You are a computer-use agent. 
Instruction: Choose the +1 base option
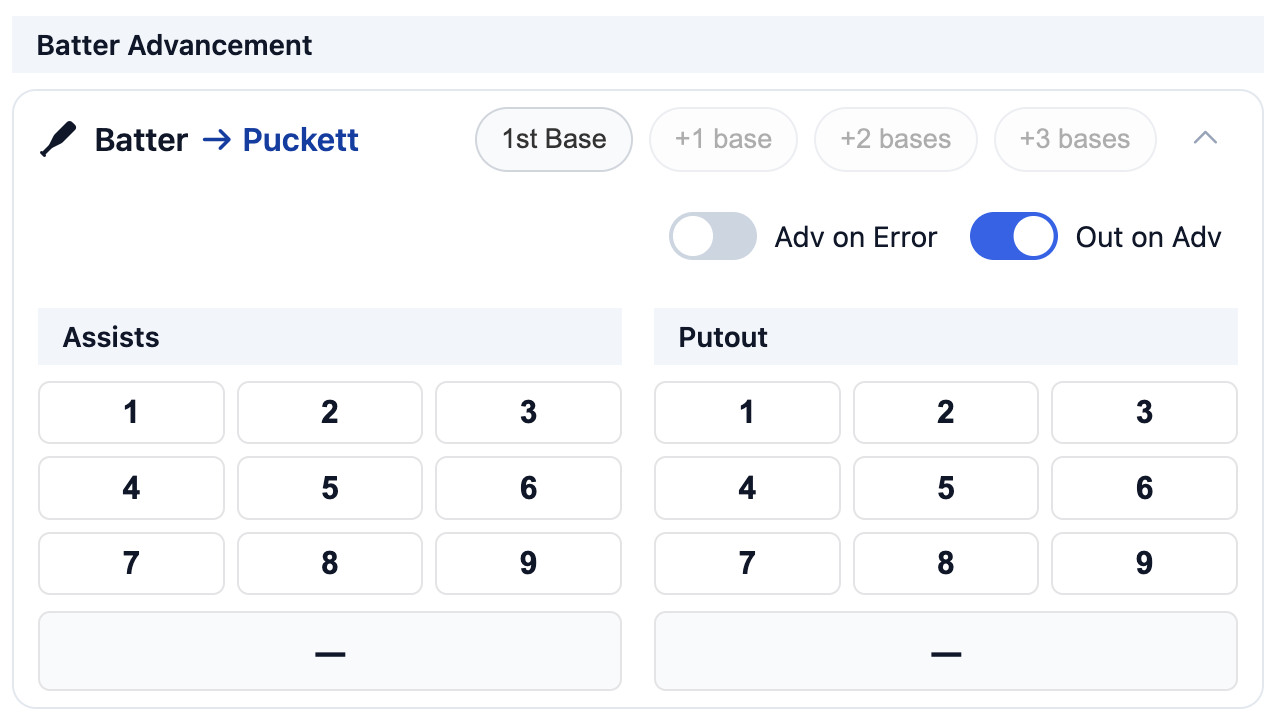pyautogui.click(x=723, y=139)
